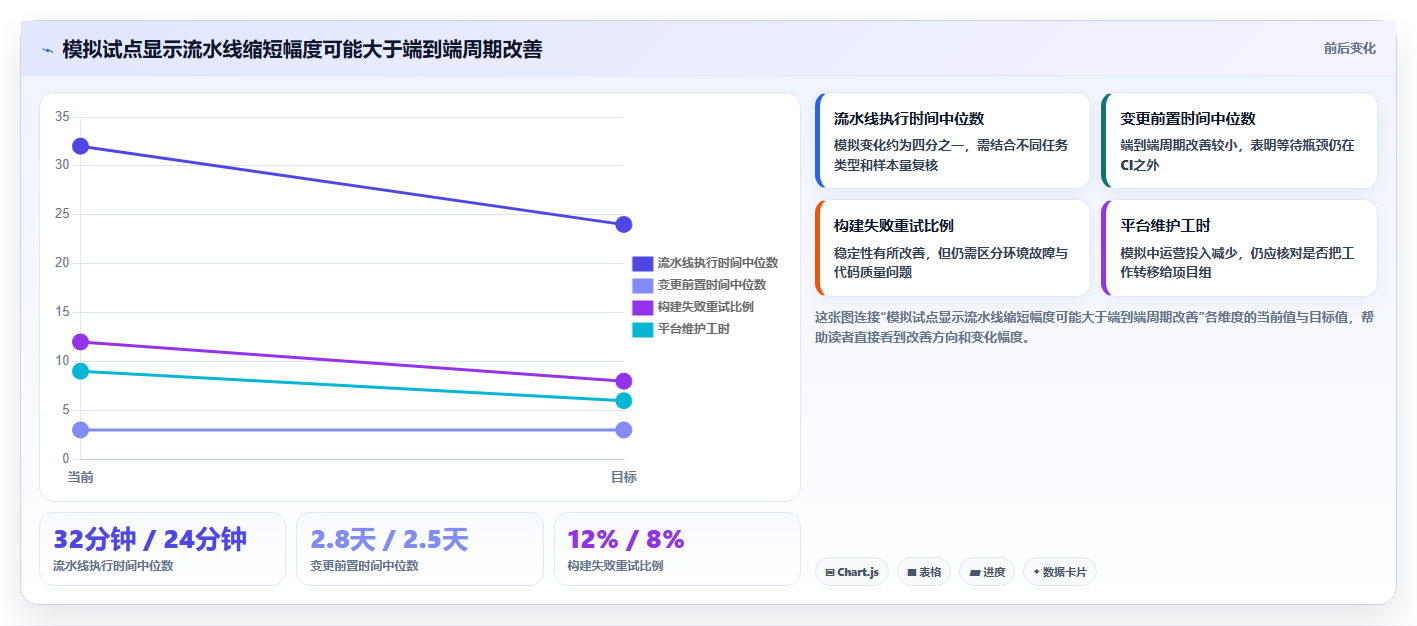Open the 平台维护工时 insight card heading

tap(1165, 226)
